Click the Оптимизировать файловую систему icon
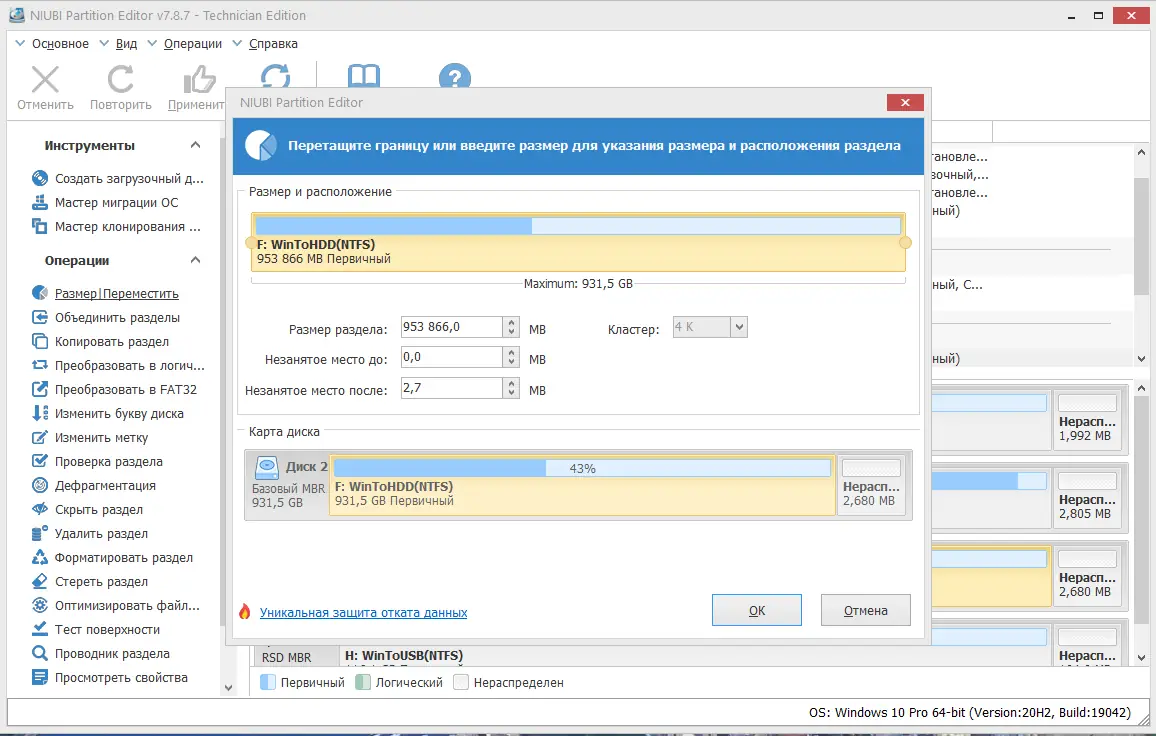This screenshot has height=736, width=1156. [40, 605]
